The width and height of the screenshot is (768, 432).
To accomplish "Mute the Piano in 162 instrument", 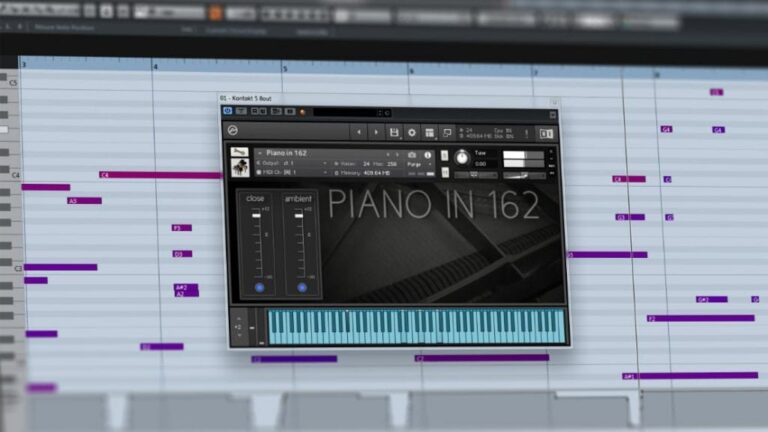I will click(x=445, y=172).
